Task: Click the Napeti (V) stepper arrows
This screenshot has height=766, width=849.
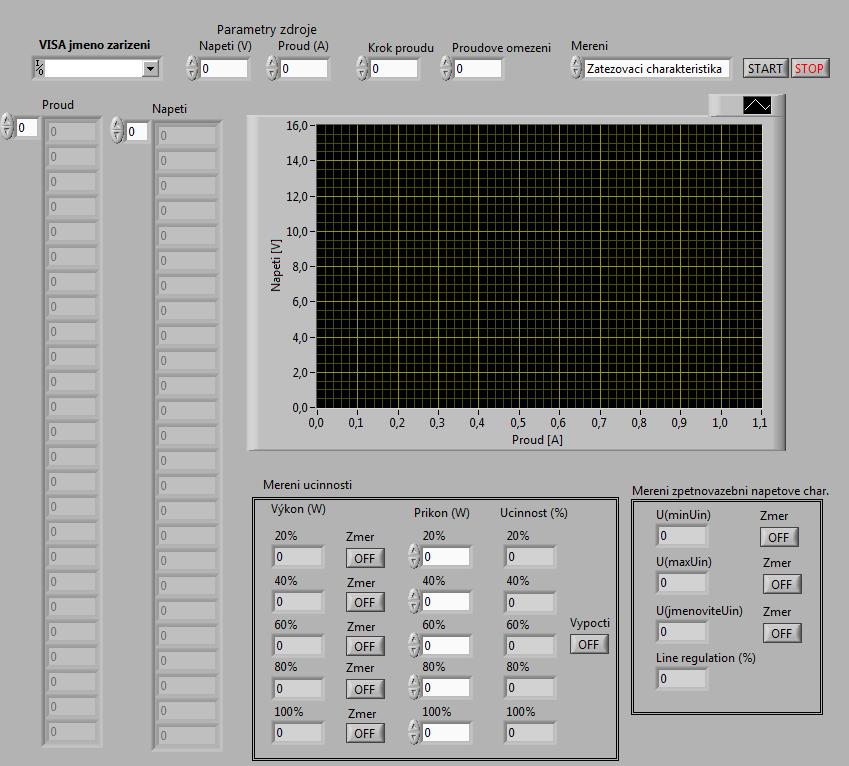Action: tap(192, 68)
